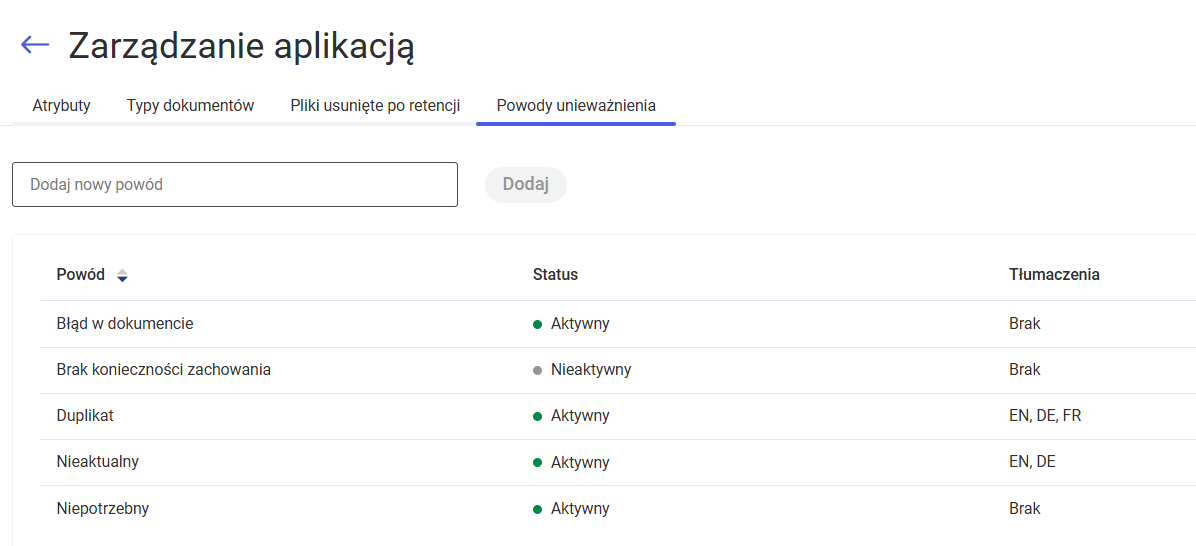
Task: Focus the Dodaj nowy powód field
Action: pos(235,185)
